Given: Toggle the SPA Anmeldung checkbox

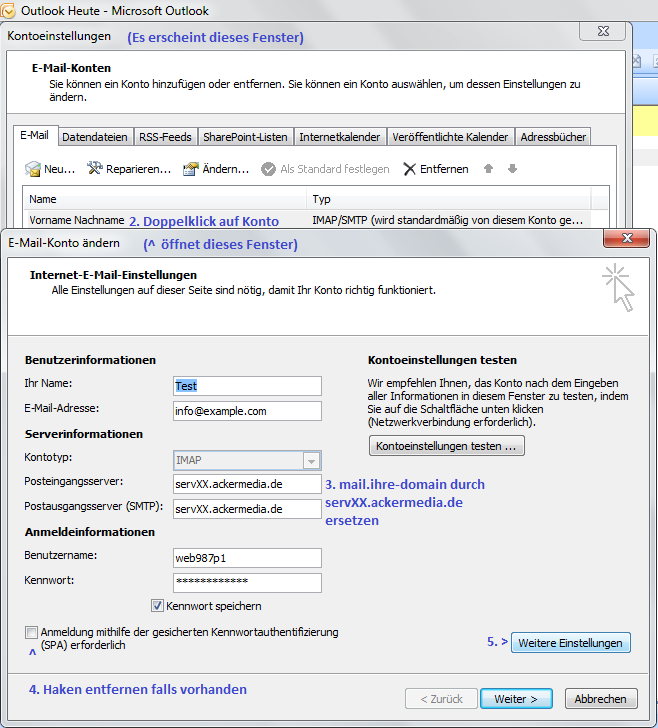Looking at the screenshot, I should [31, 632].
